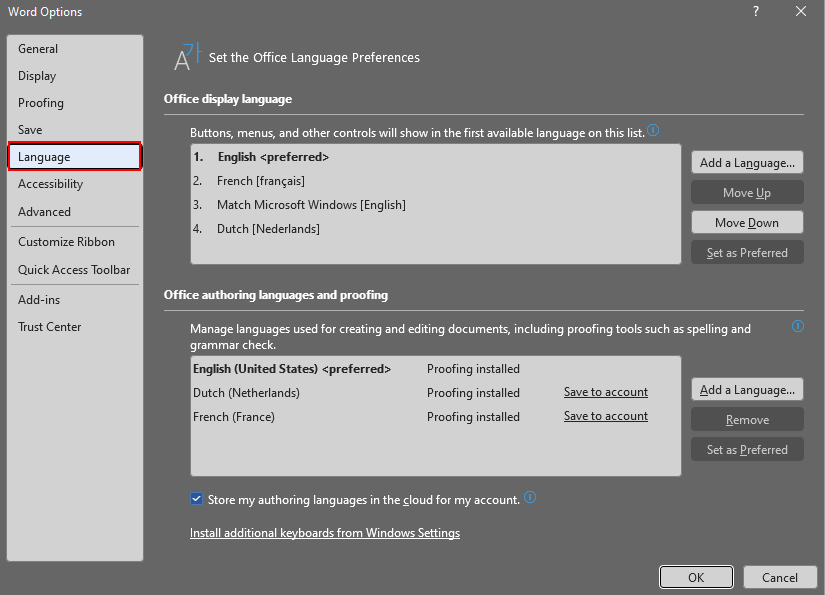This screenshot has height=595, width=825.
Task: Open the General options category
Action: click(x=75, y=49)
